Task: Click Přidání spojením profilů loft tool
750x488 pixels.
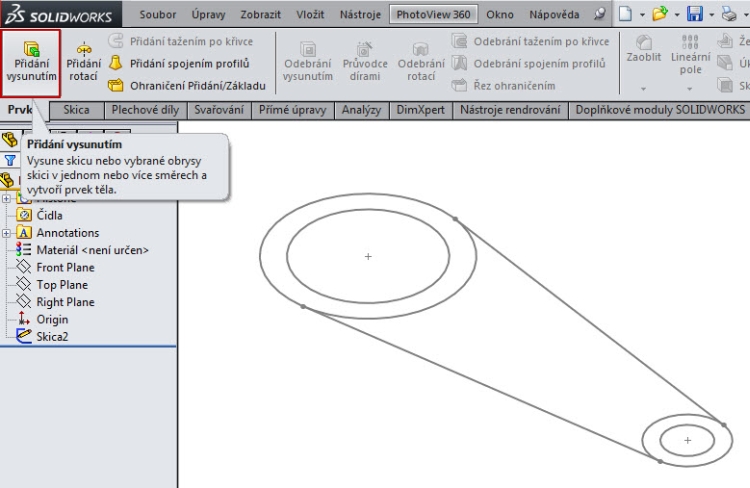Action: click(x=179, y=63)
